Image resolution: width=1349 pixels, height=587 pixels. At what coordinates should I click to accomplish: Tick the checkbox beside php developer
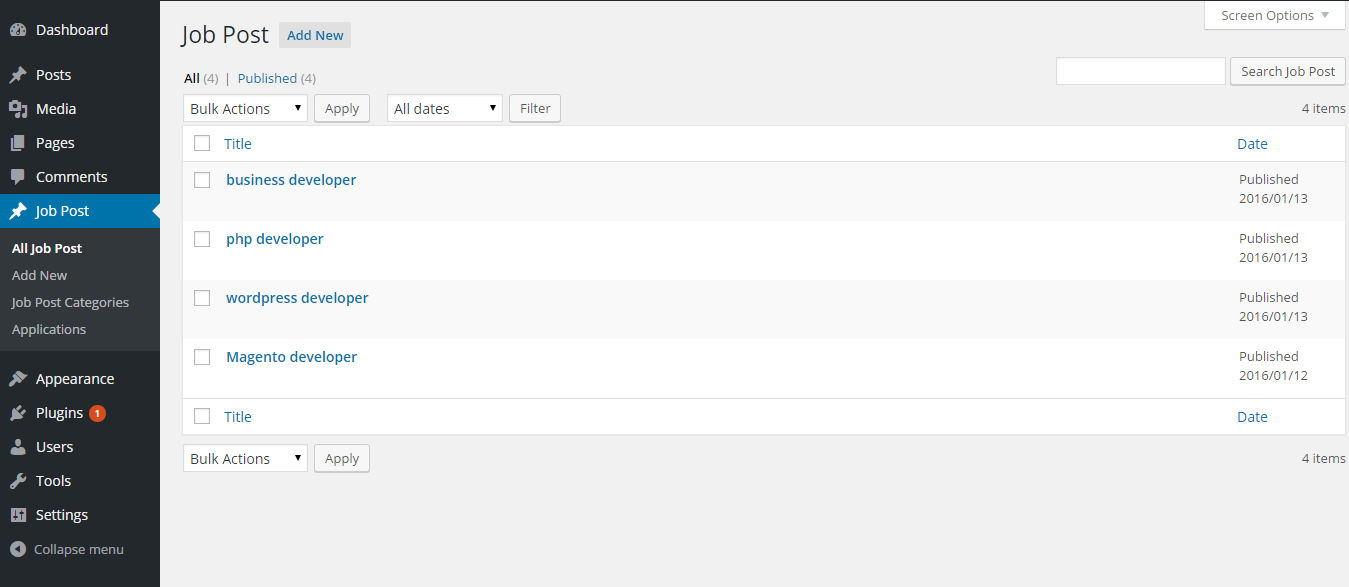coord(202,239)
